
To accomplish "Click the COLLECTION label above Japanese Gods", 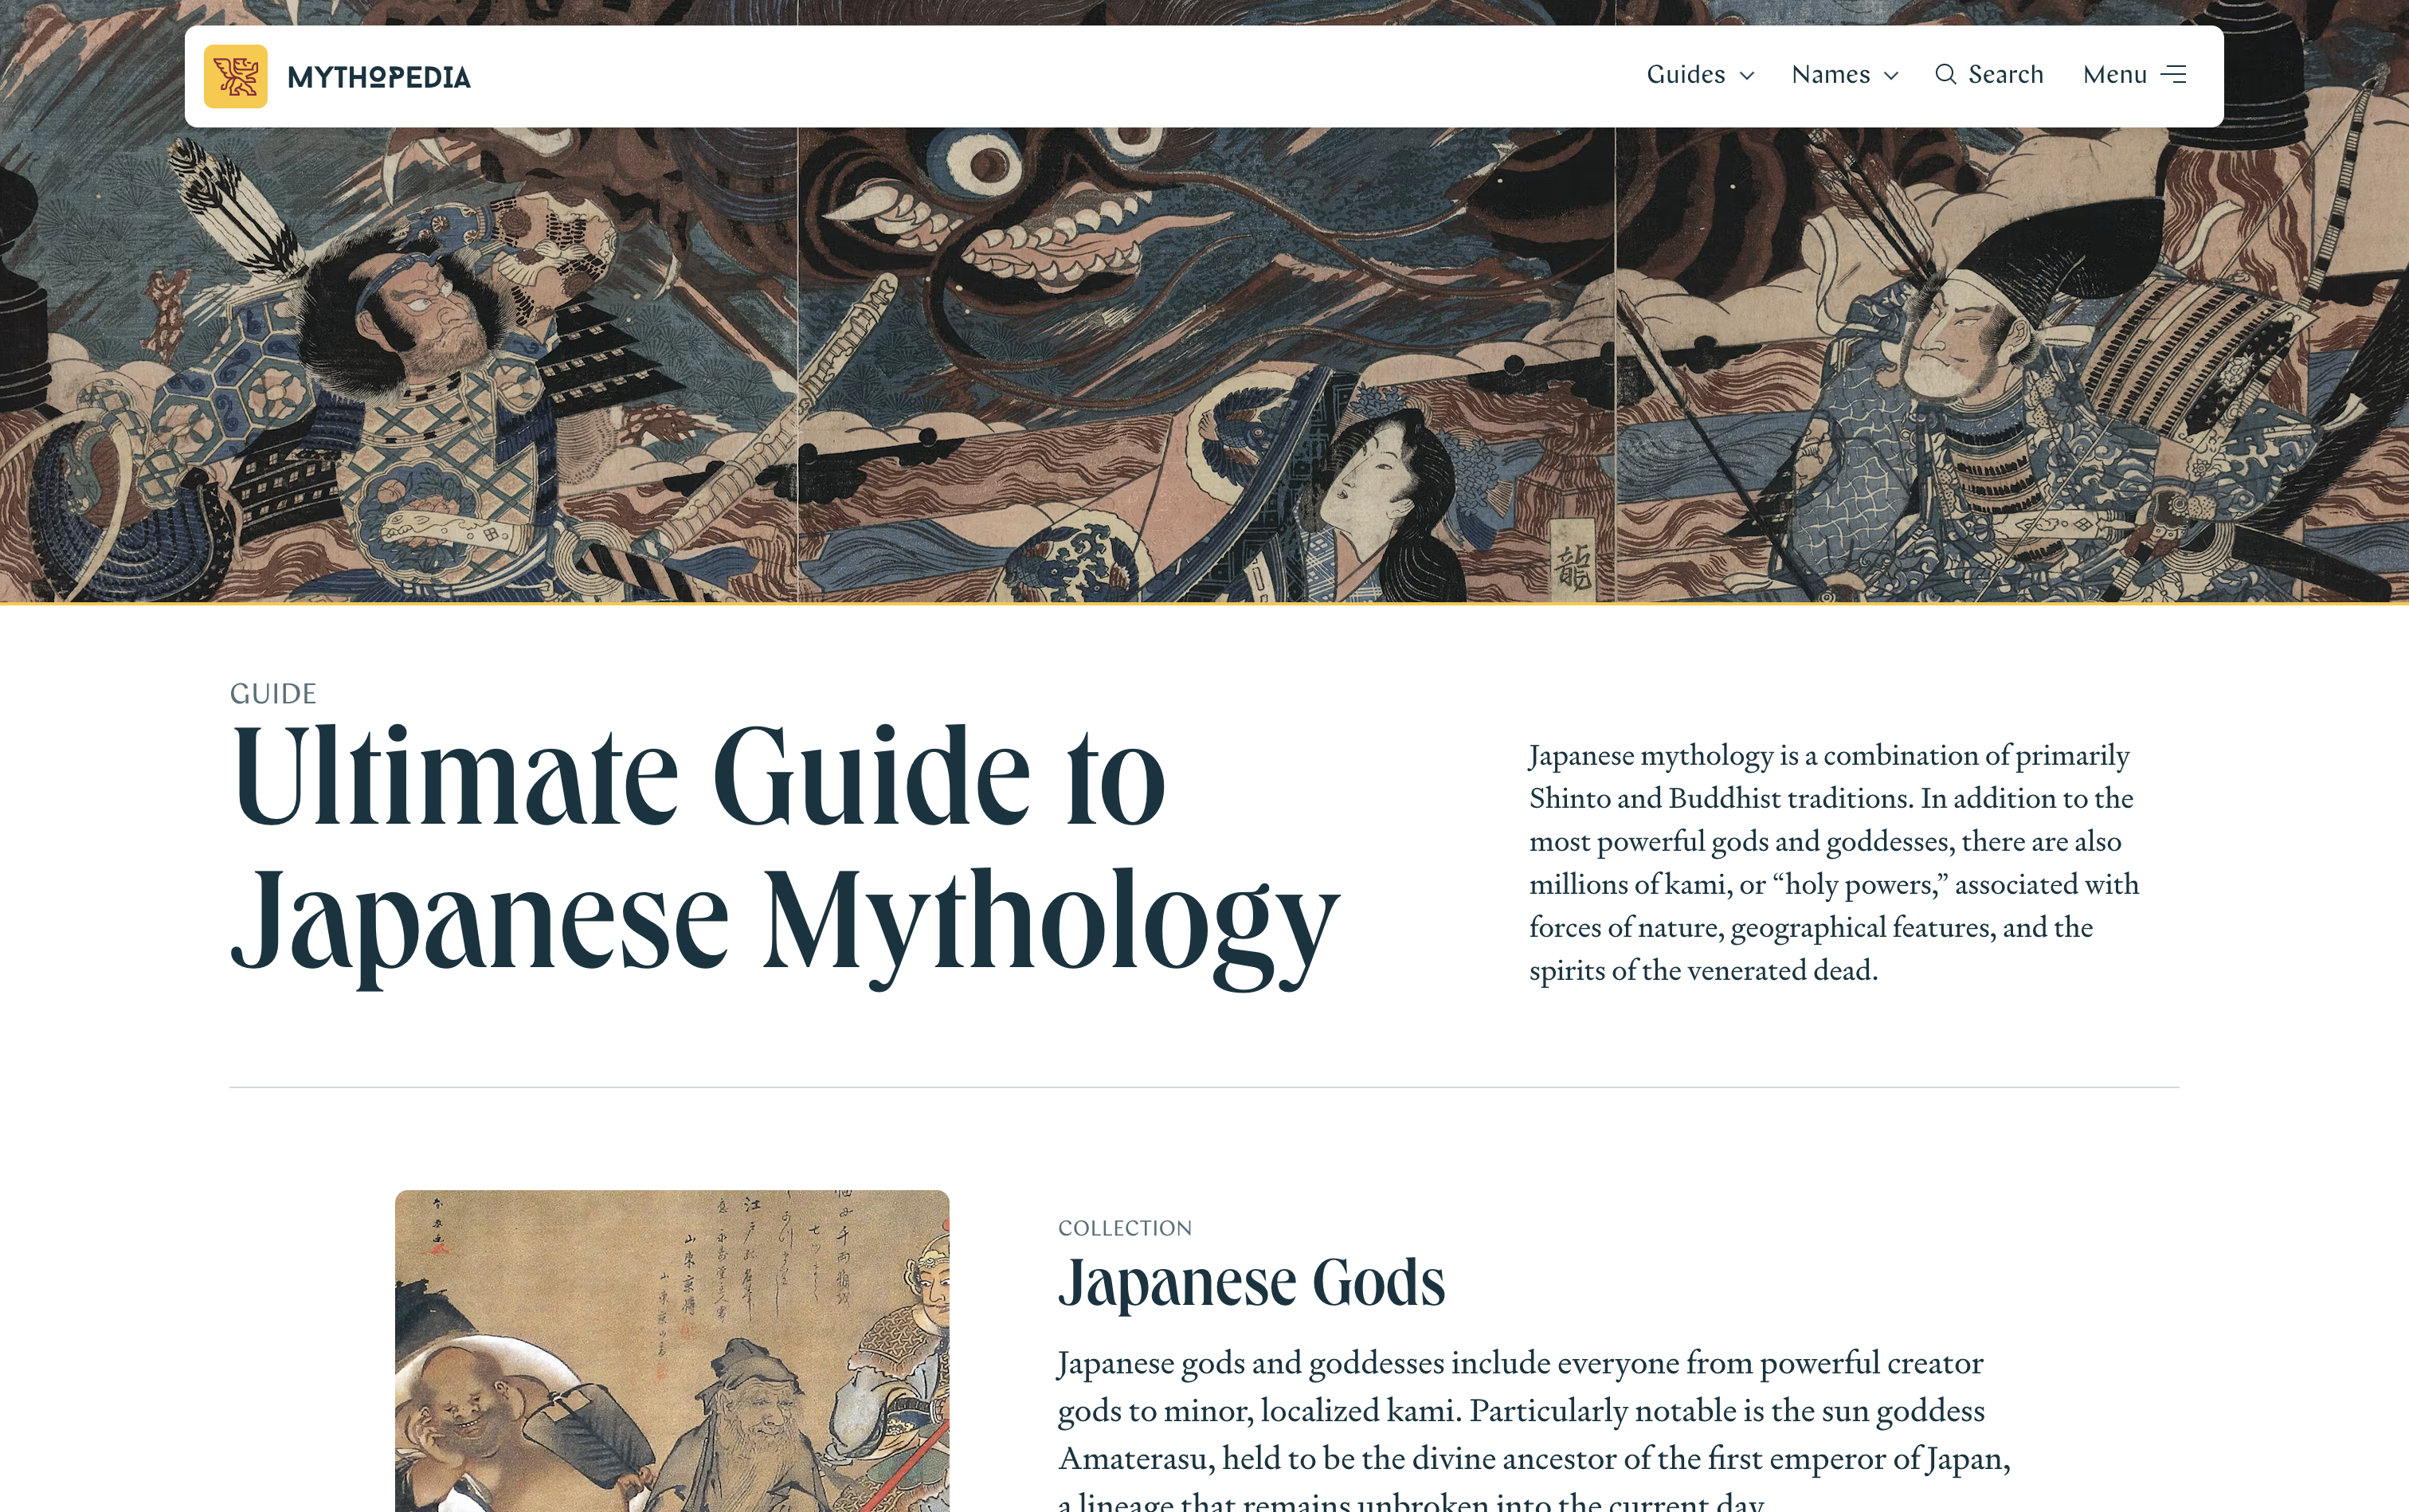I will (1125, 1228).
